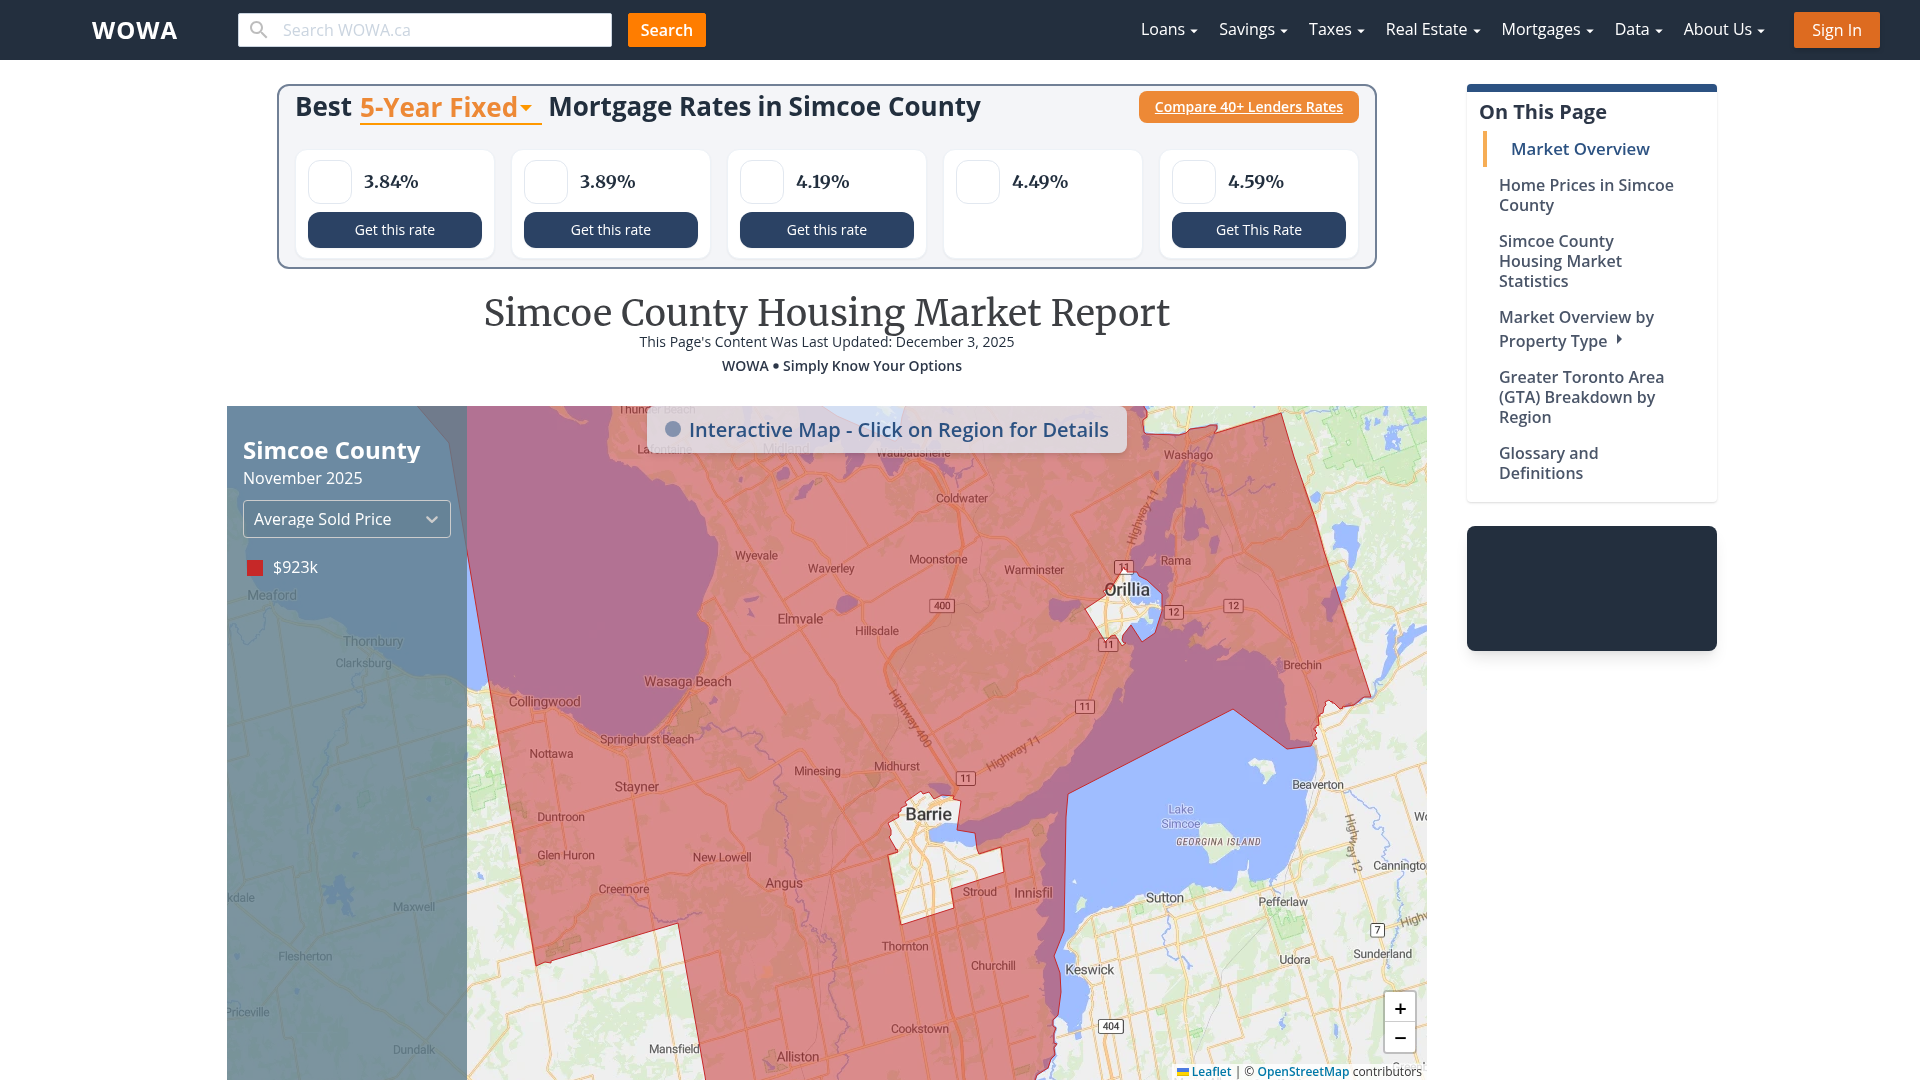Click the search magnifier icon

point(258,29)
